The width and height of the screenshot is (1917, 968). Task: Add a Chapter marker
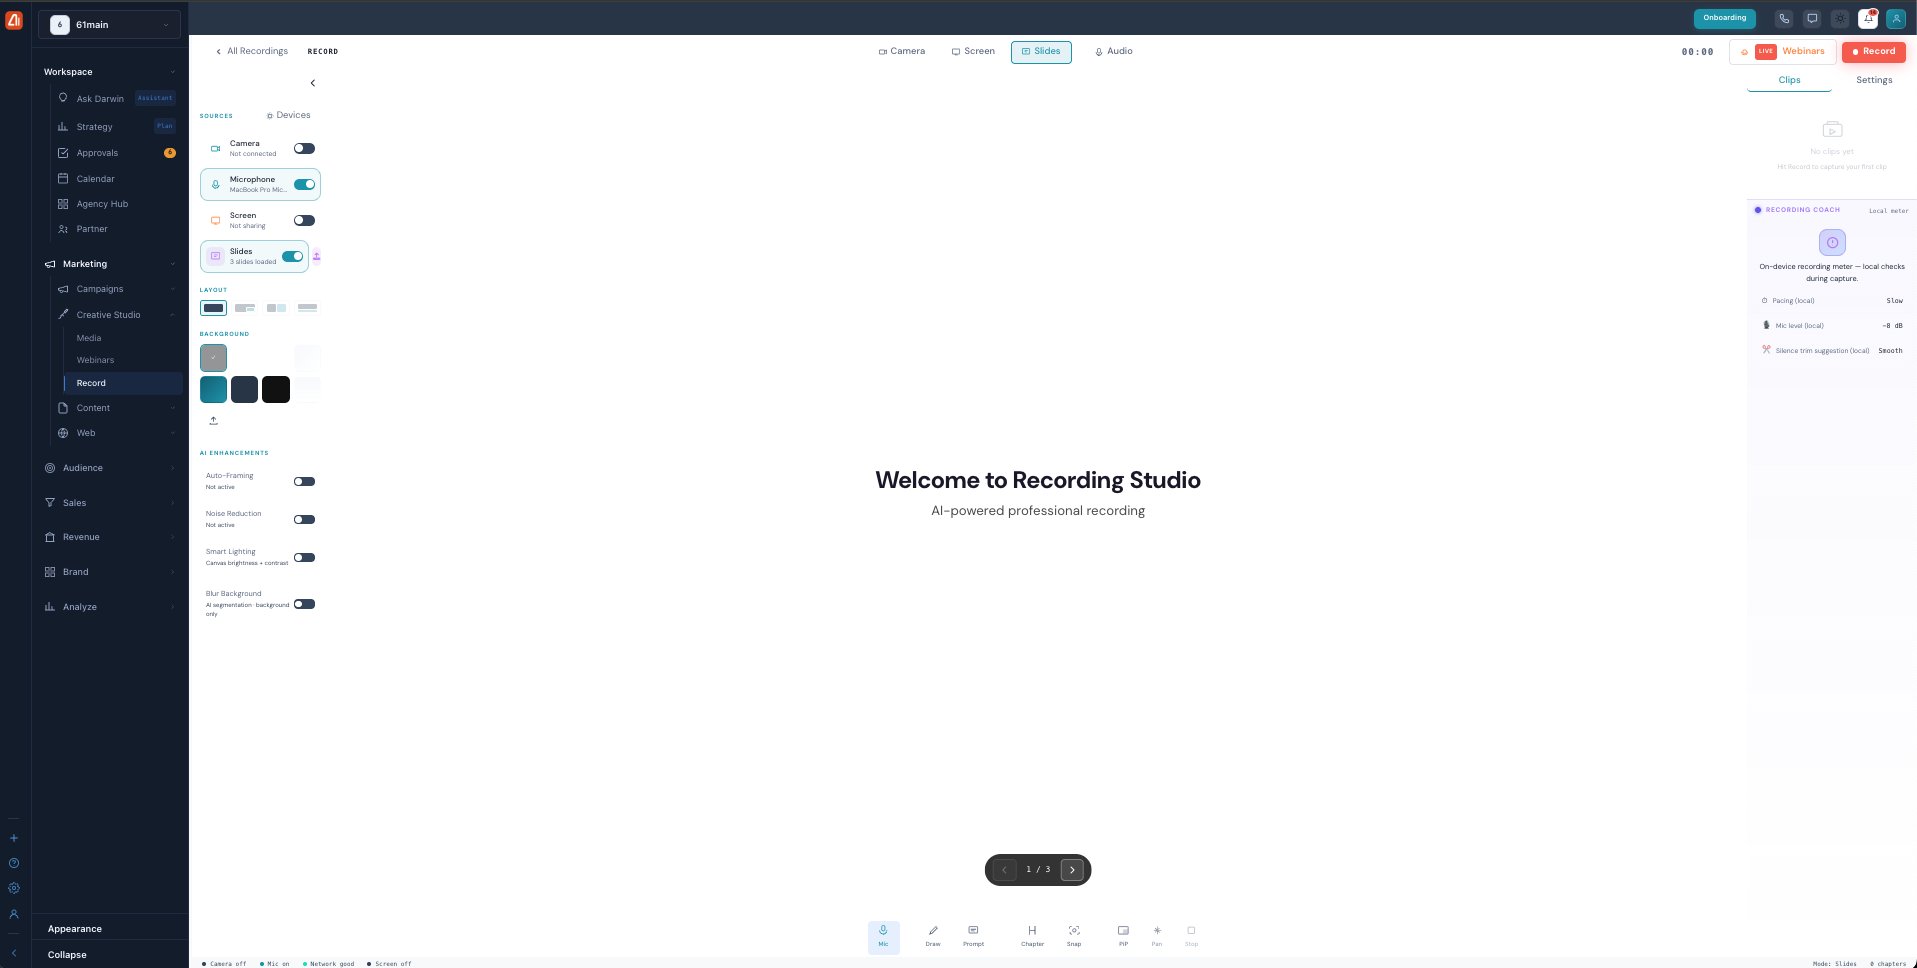[x=1032, y=936]
